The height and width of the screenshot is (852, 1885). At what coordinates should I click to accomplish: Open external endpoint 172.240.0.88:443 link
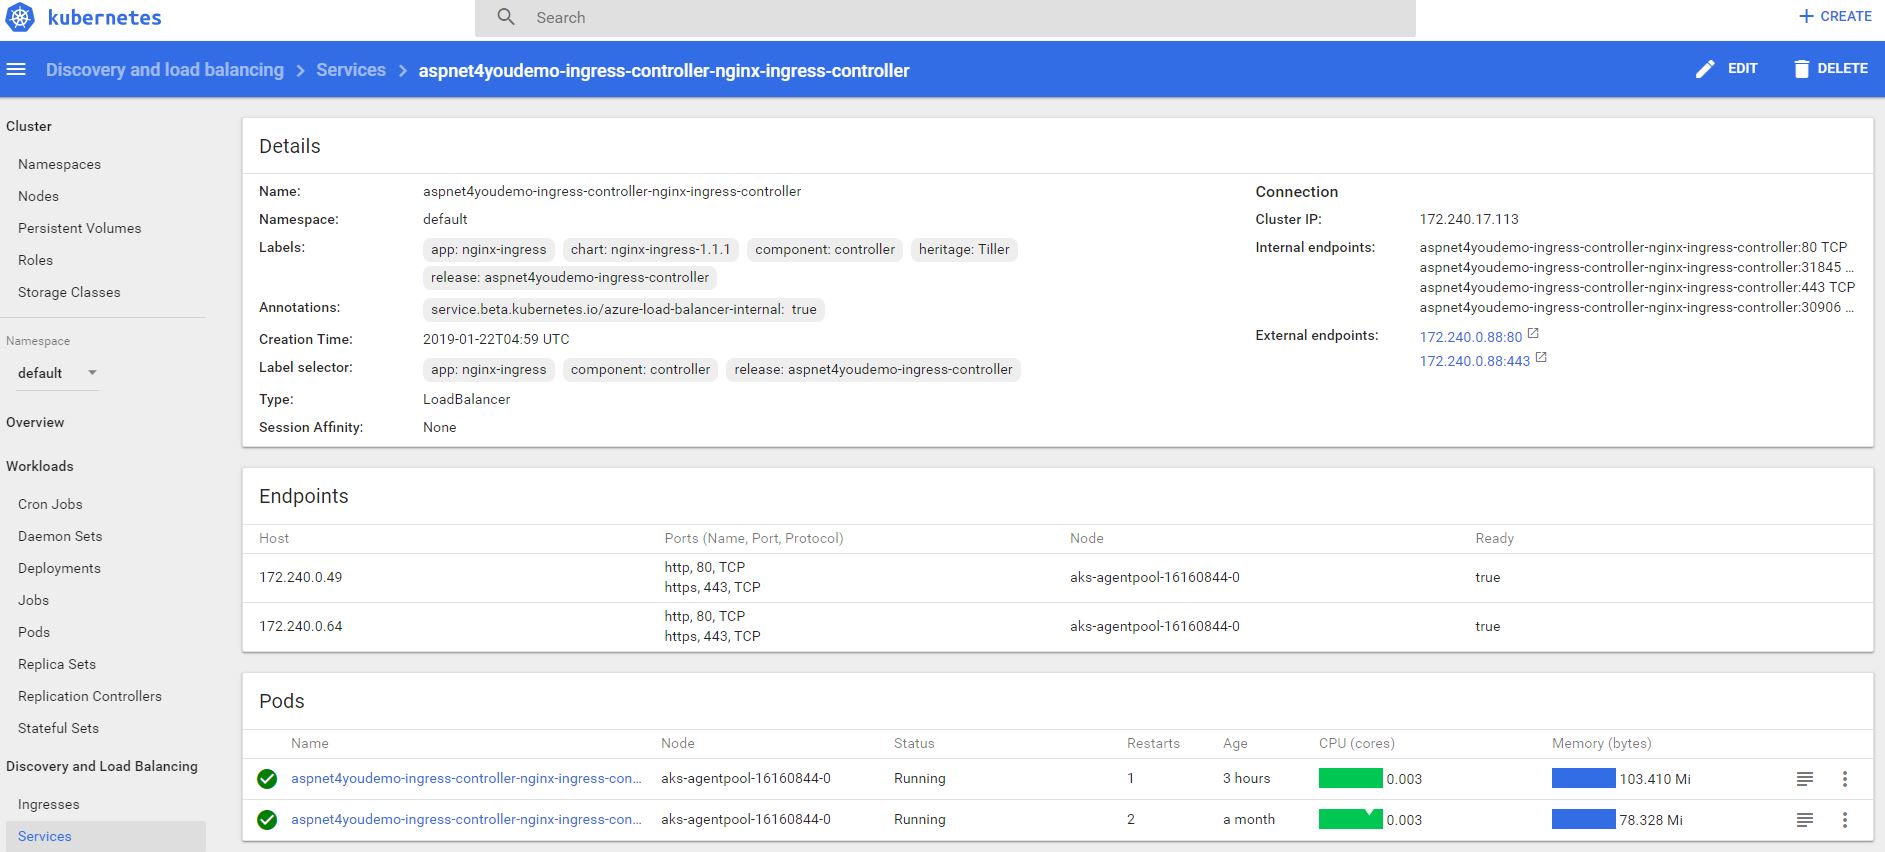1475,361
